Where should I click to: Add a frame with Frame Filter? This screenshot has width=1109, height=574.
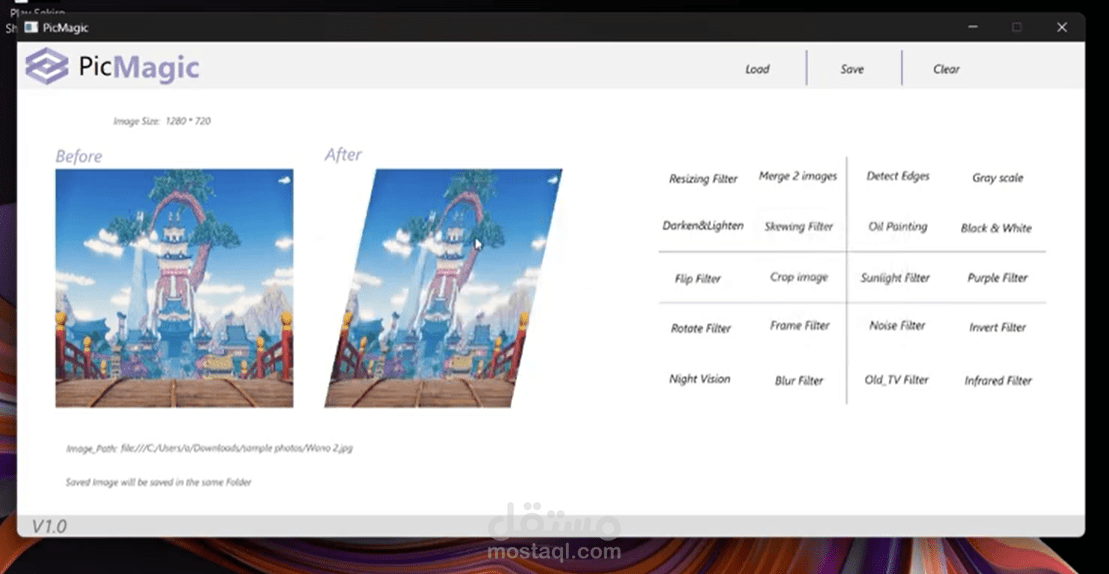[799, 326]
